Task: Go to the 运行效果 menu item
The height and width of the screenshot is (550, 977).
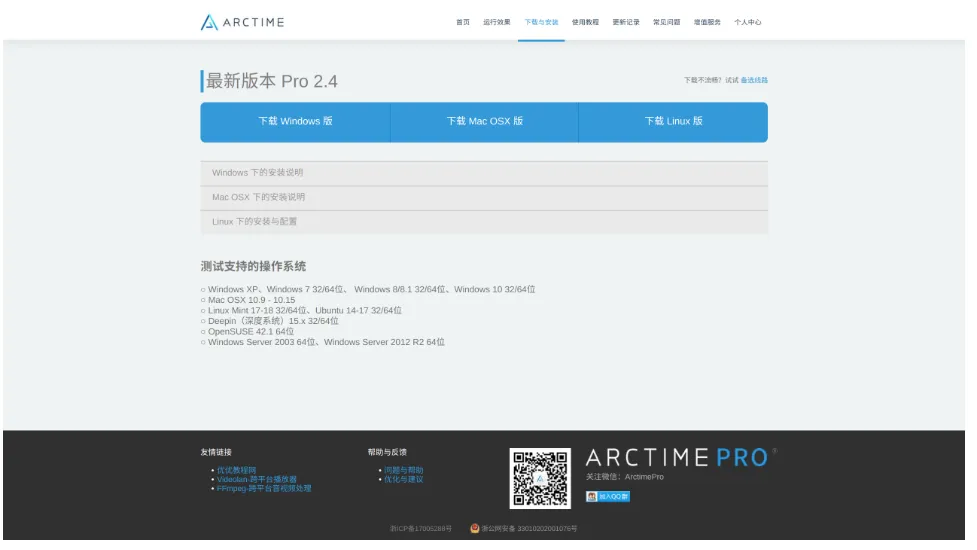Action: point(497,22)
